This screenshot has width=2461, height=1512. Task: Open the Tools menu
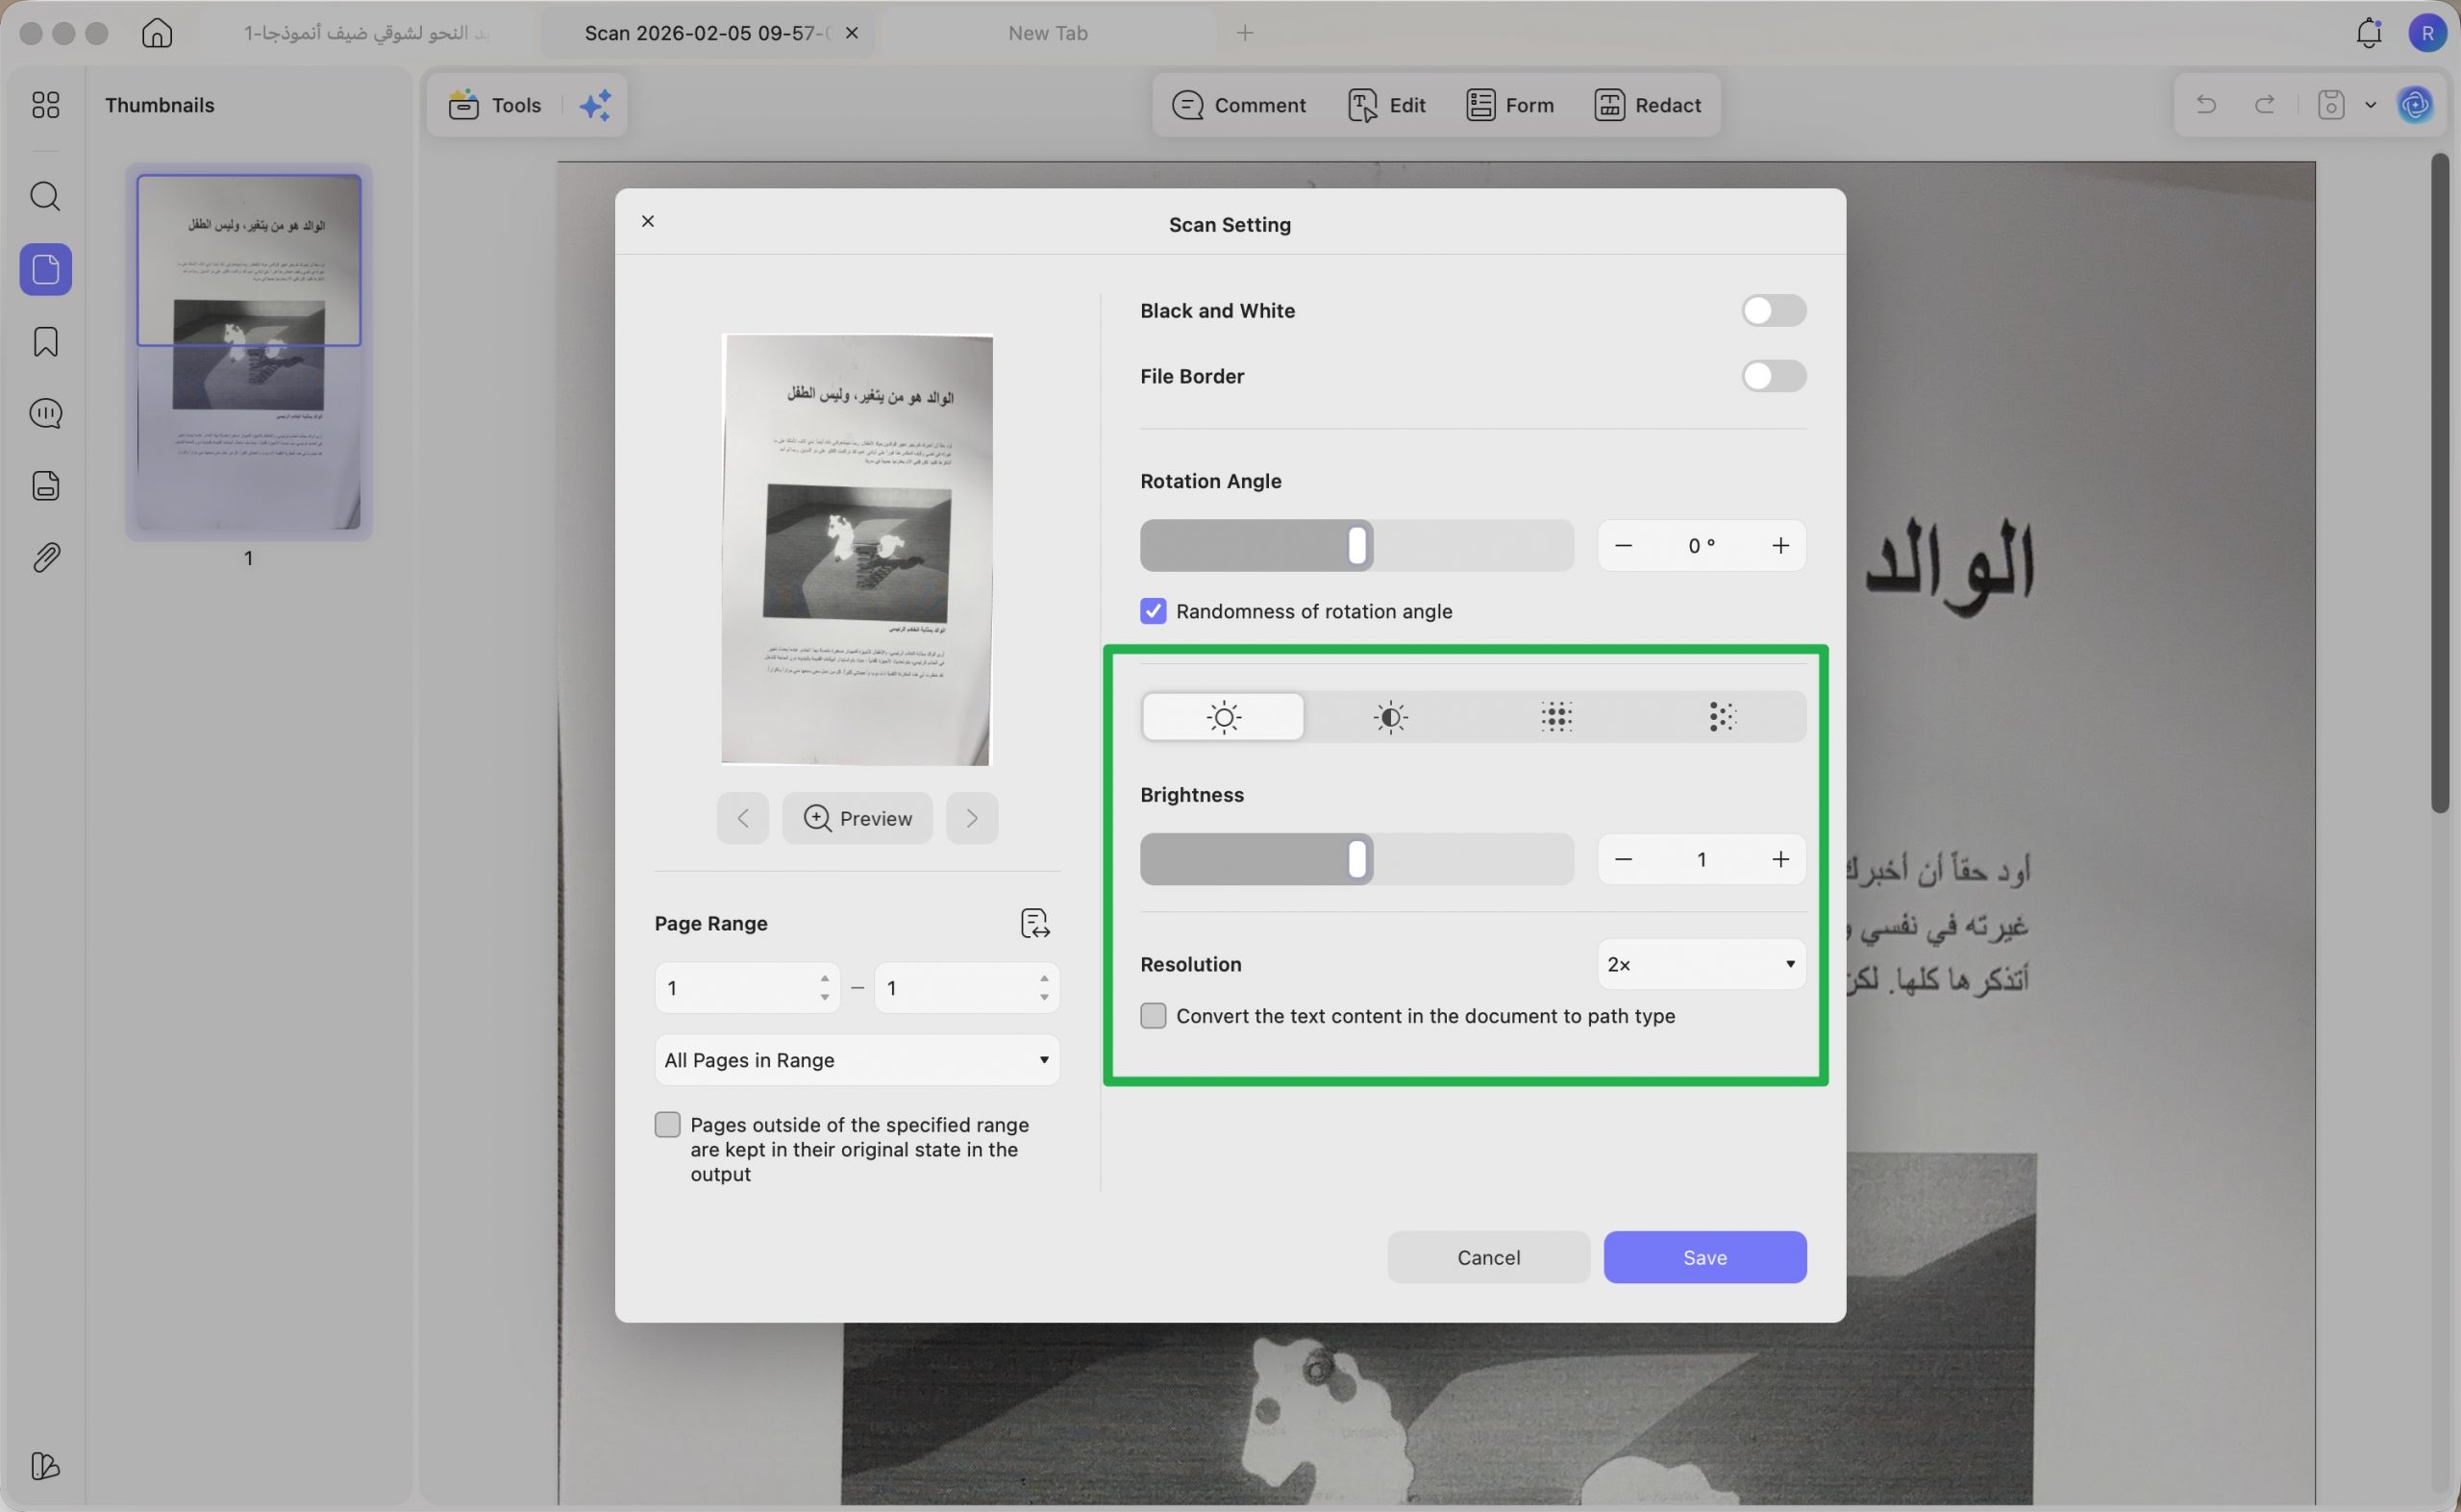point(495,105)
